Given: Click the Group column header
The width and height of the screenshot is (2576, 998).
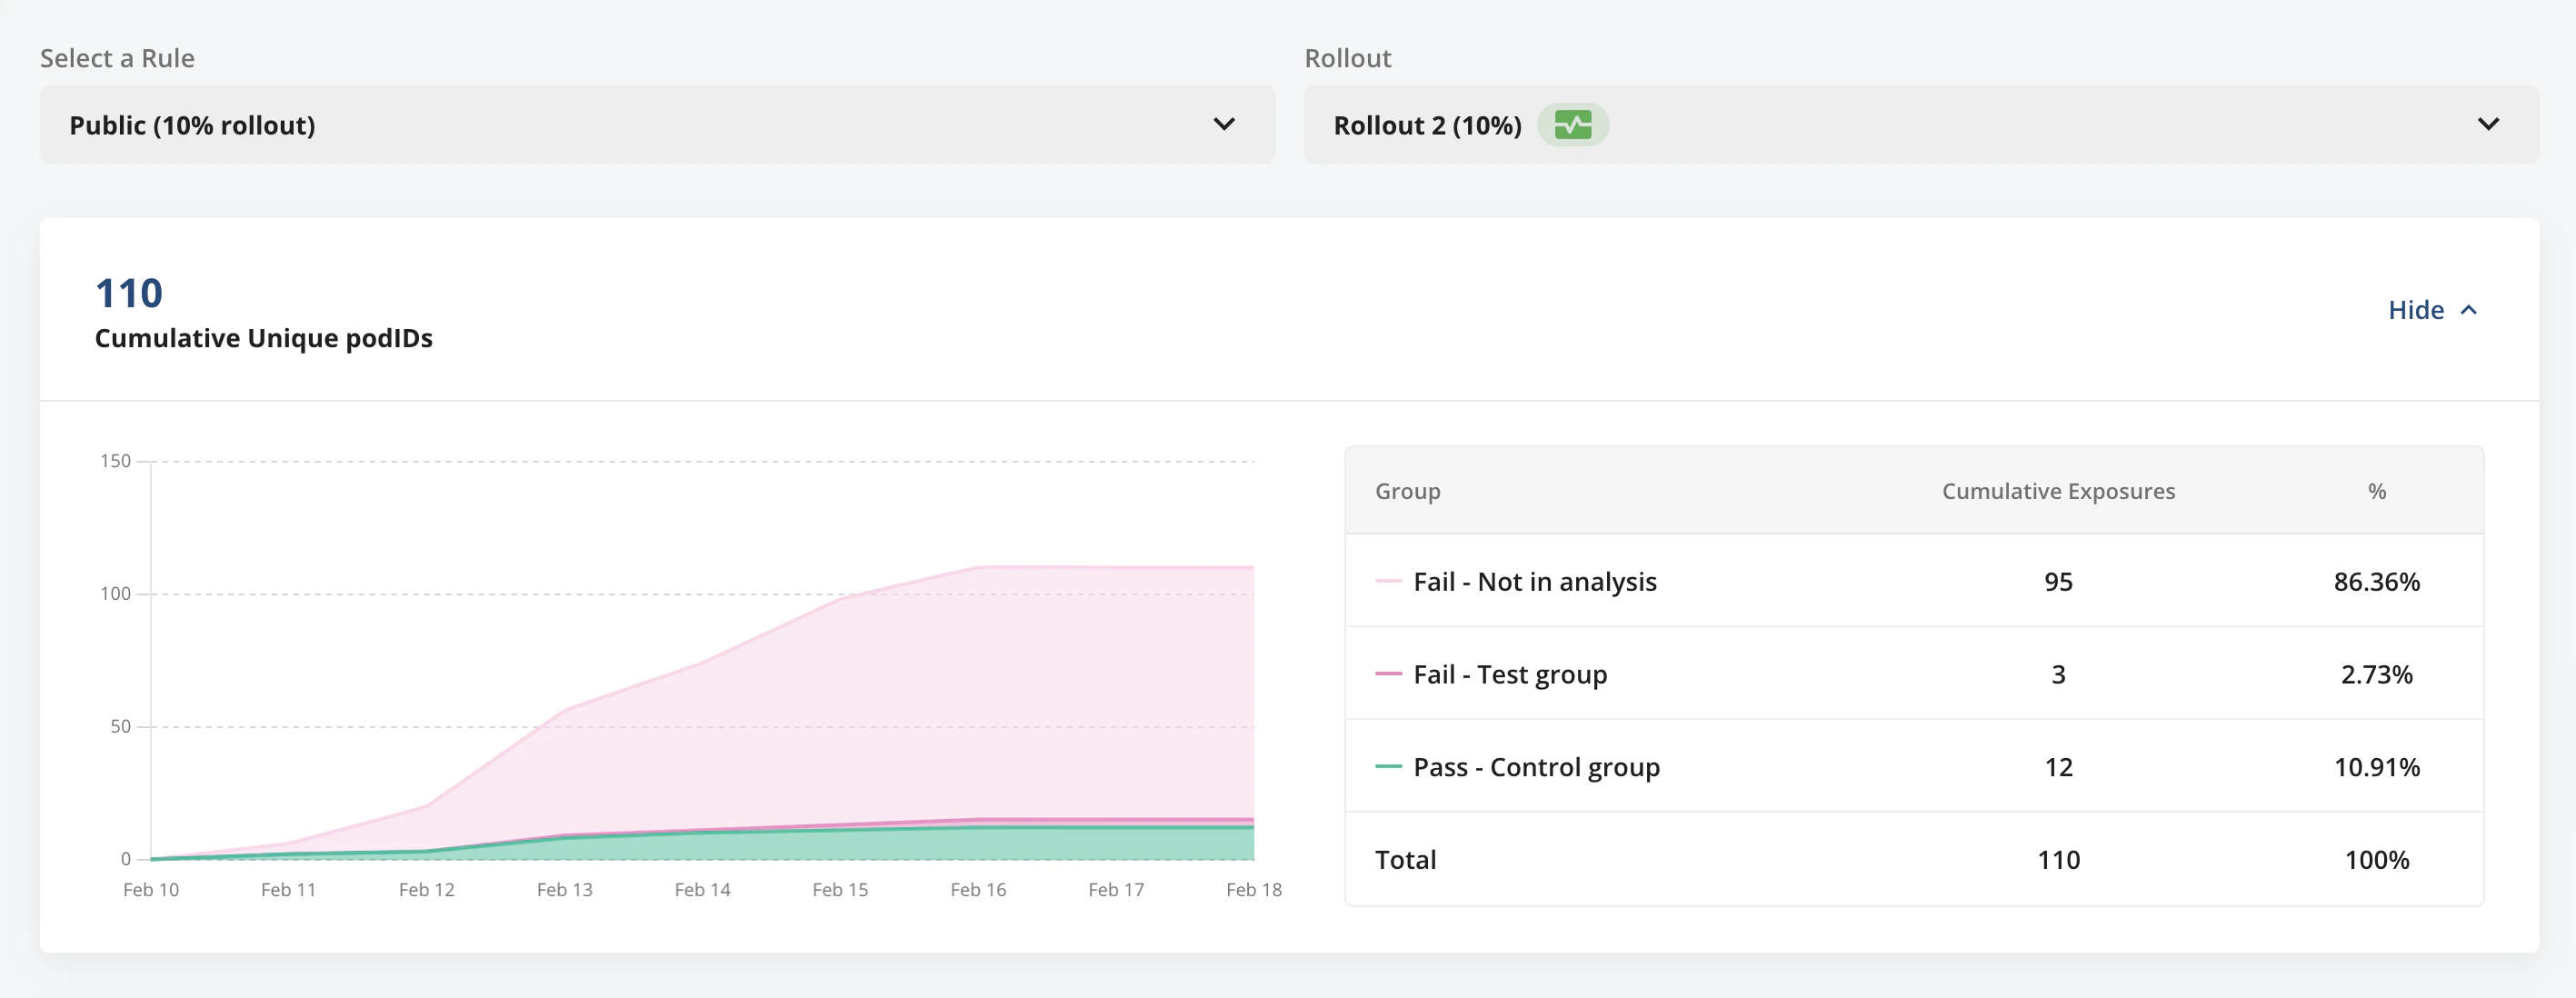Looking at the screenshot, I should [1407, 491].
